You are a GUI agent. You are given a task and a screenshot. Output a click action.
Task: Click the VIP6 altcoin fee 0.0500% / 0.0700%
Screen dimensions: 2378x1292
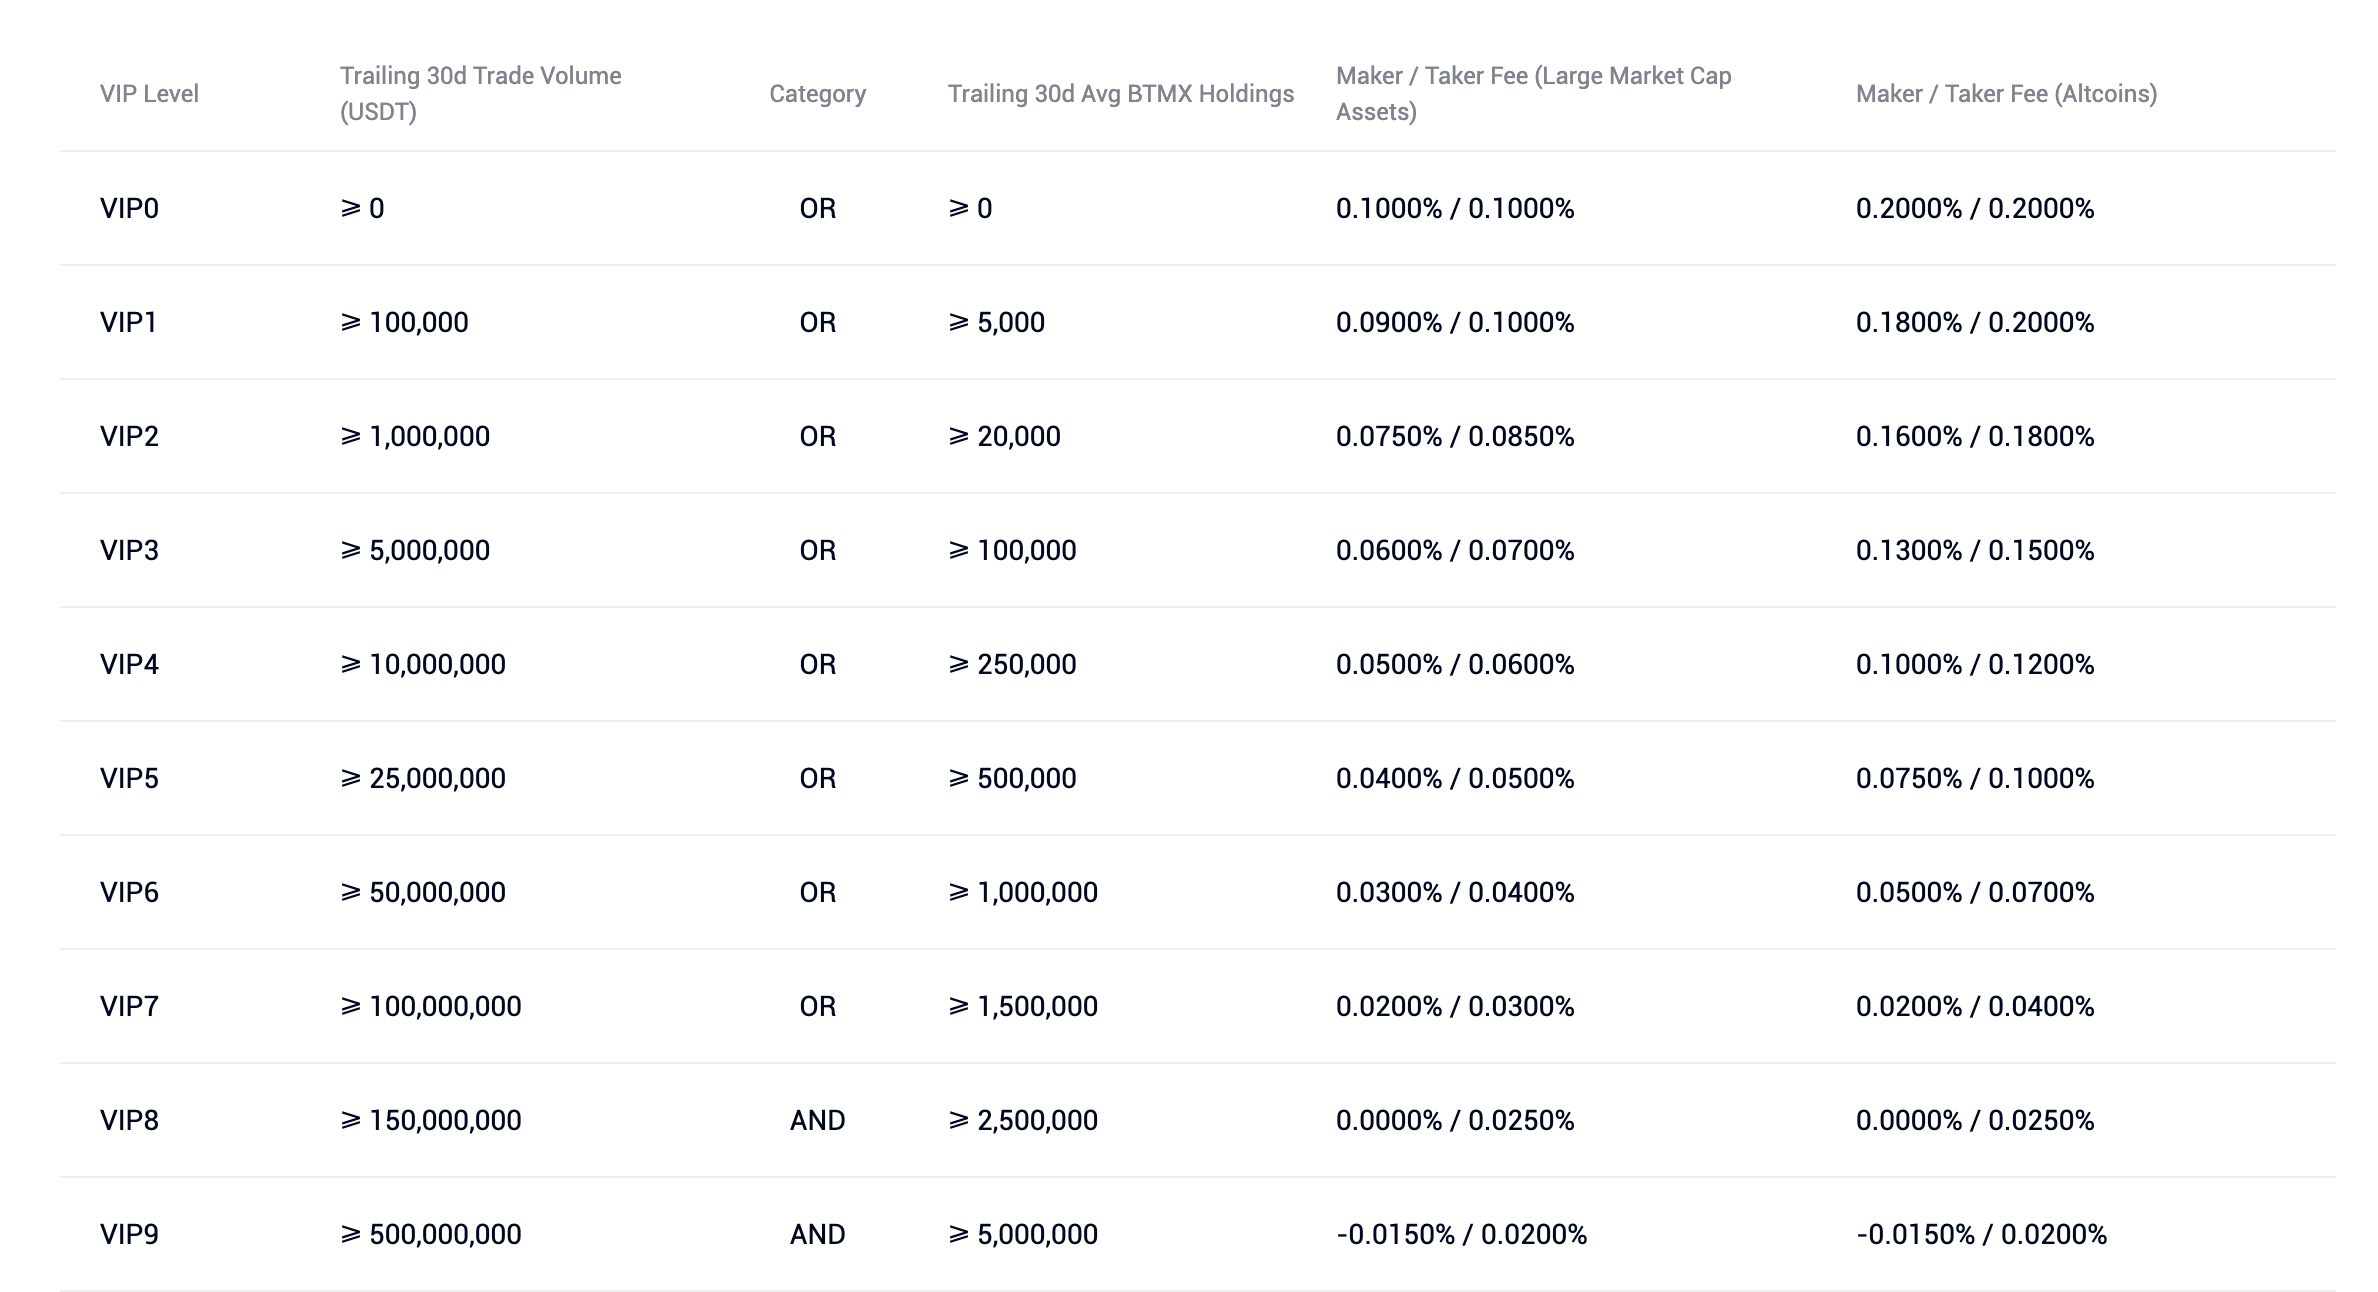tap(1975, 892)
